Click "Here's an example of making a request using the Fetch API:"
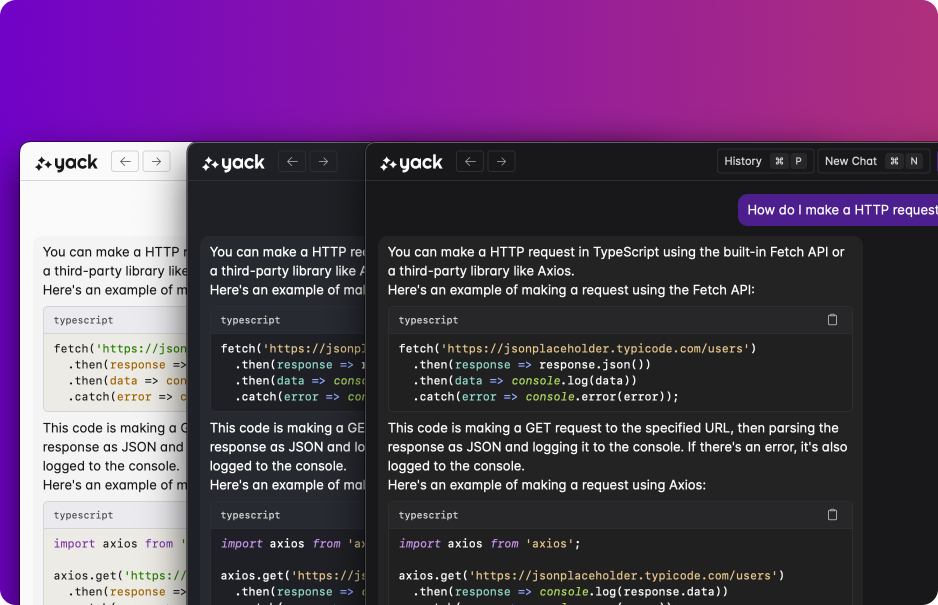Image resolution: width=938 pixels, height=605 pixels. click(571, 290)
